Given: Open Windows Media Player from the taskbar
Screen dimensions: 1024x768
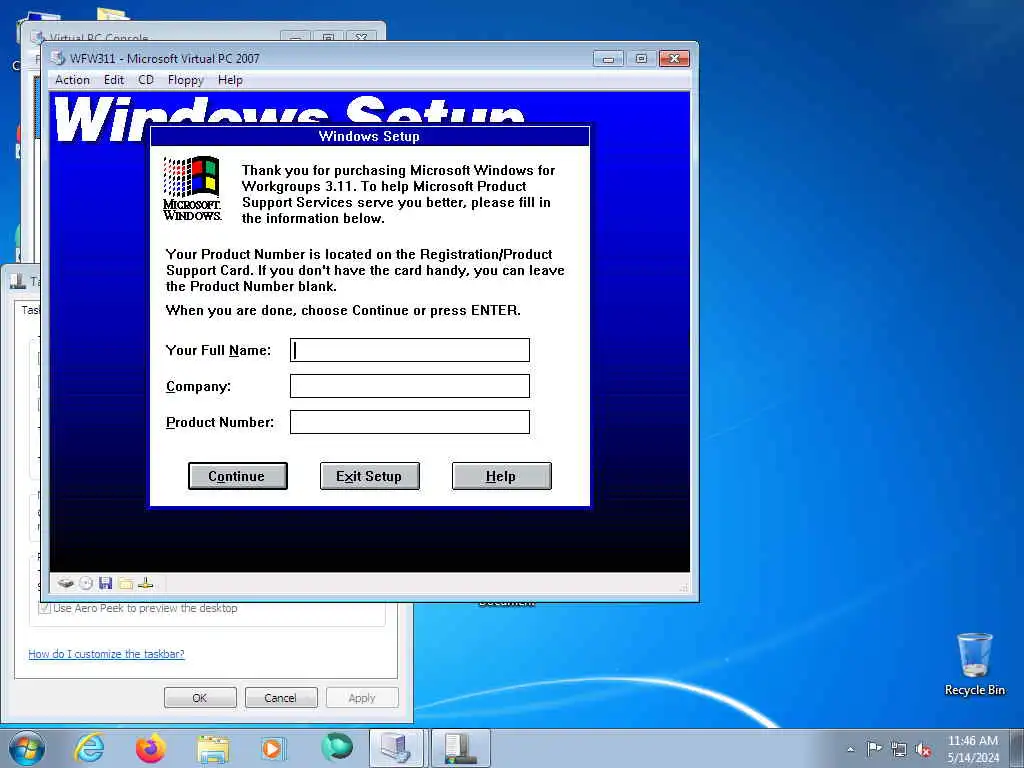Looking at the screenshot, I should (x=272, y=748).
